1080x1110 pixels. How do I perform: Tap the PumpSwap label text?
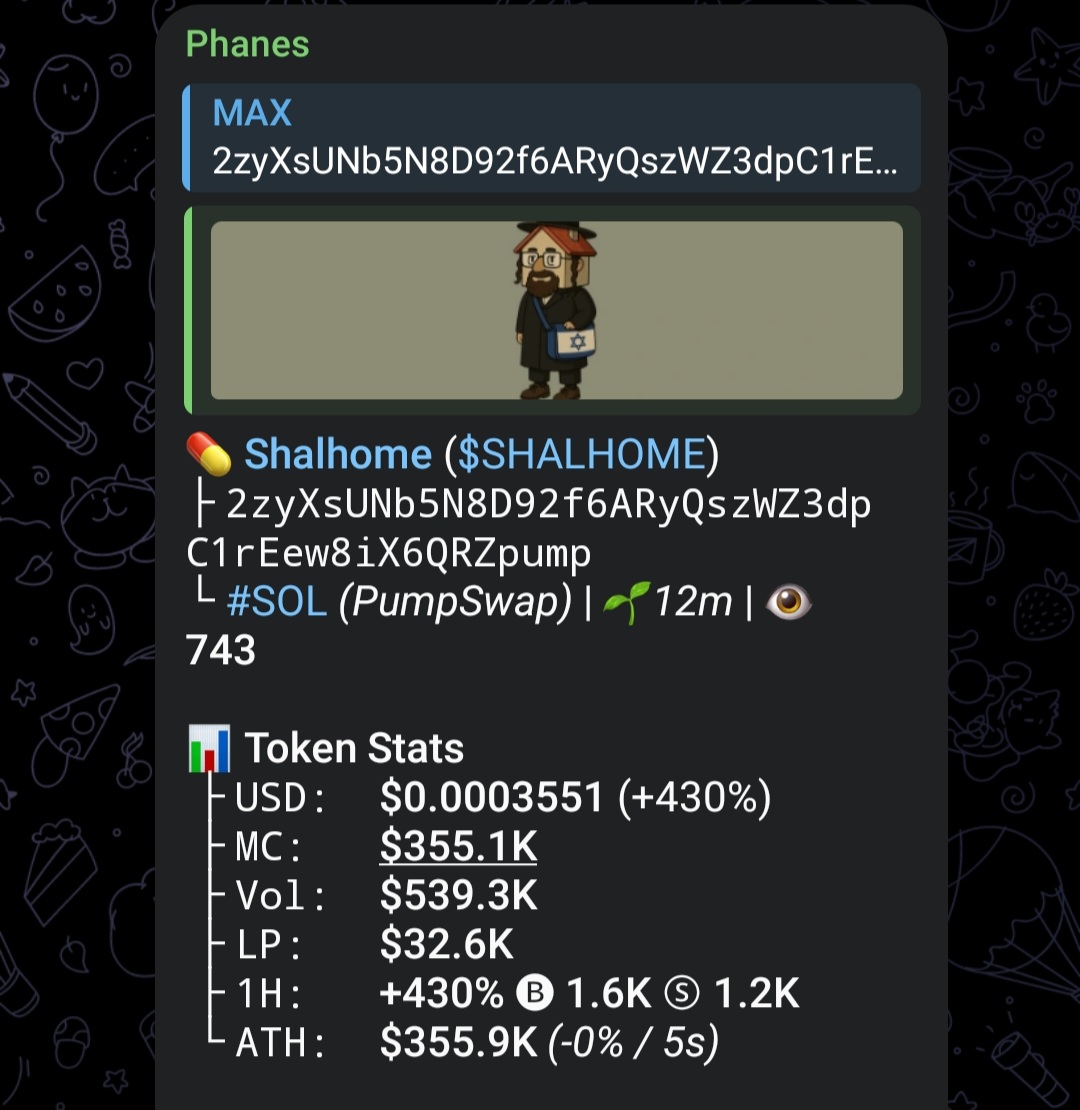[455, 602]
